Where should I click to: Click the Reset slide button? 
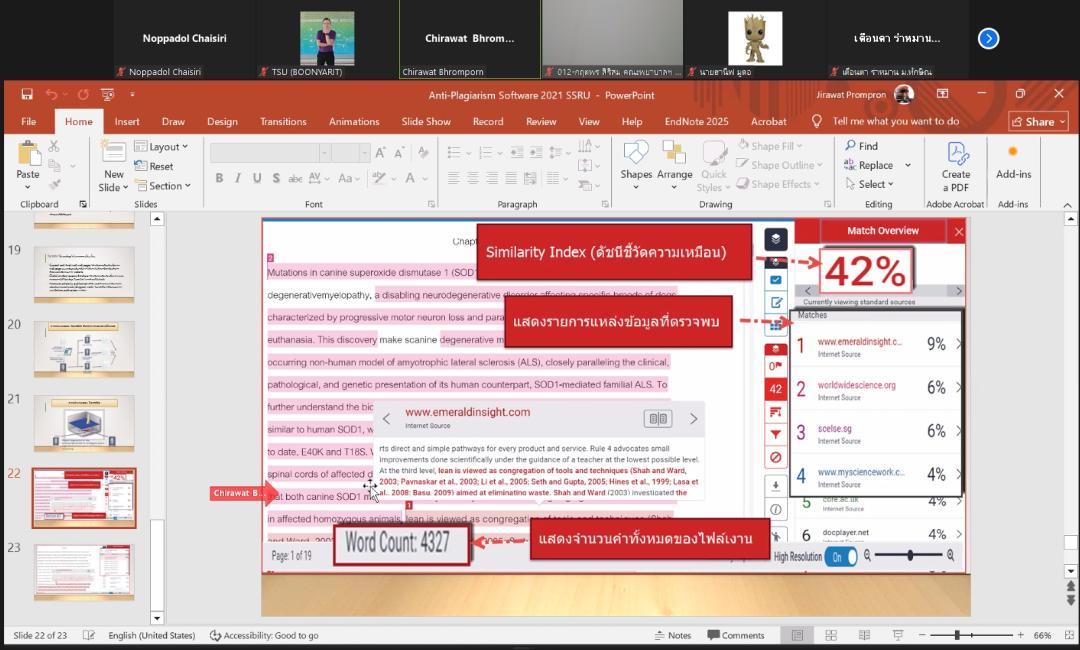(155, 166)
